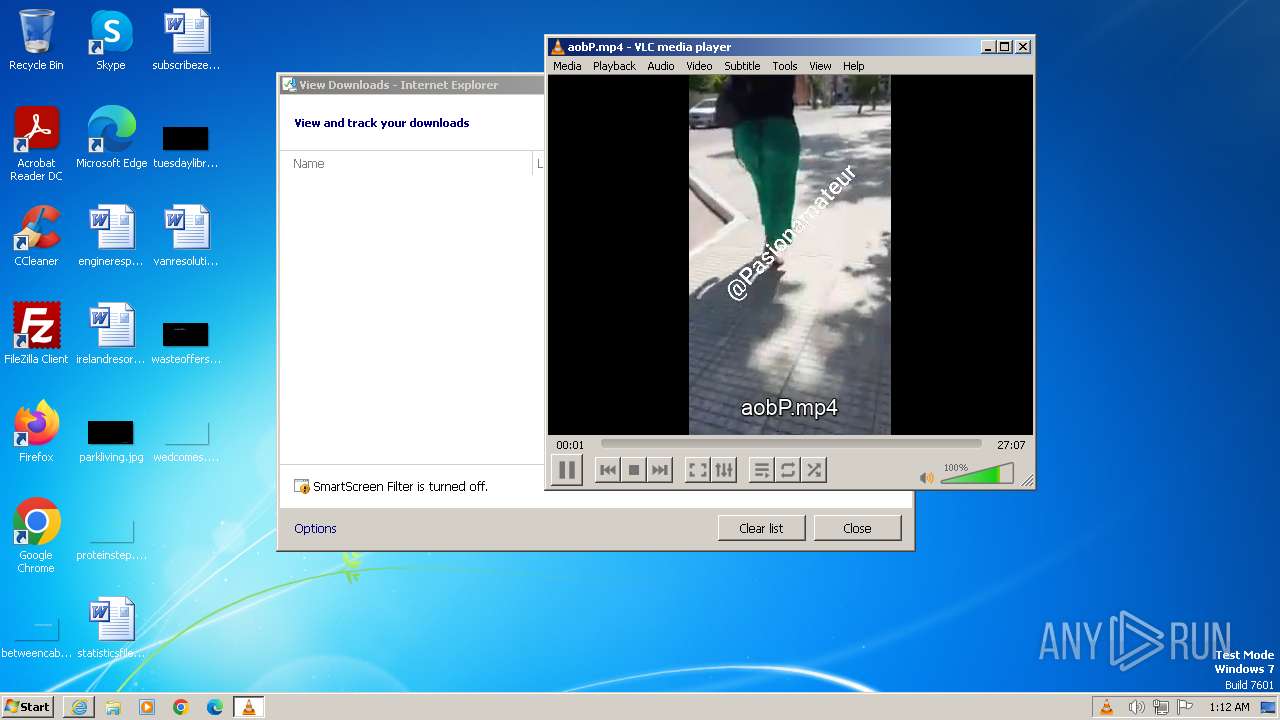Open the VLC View menu
This screenshot has height=720, width=1280.
pos(820,66)
